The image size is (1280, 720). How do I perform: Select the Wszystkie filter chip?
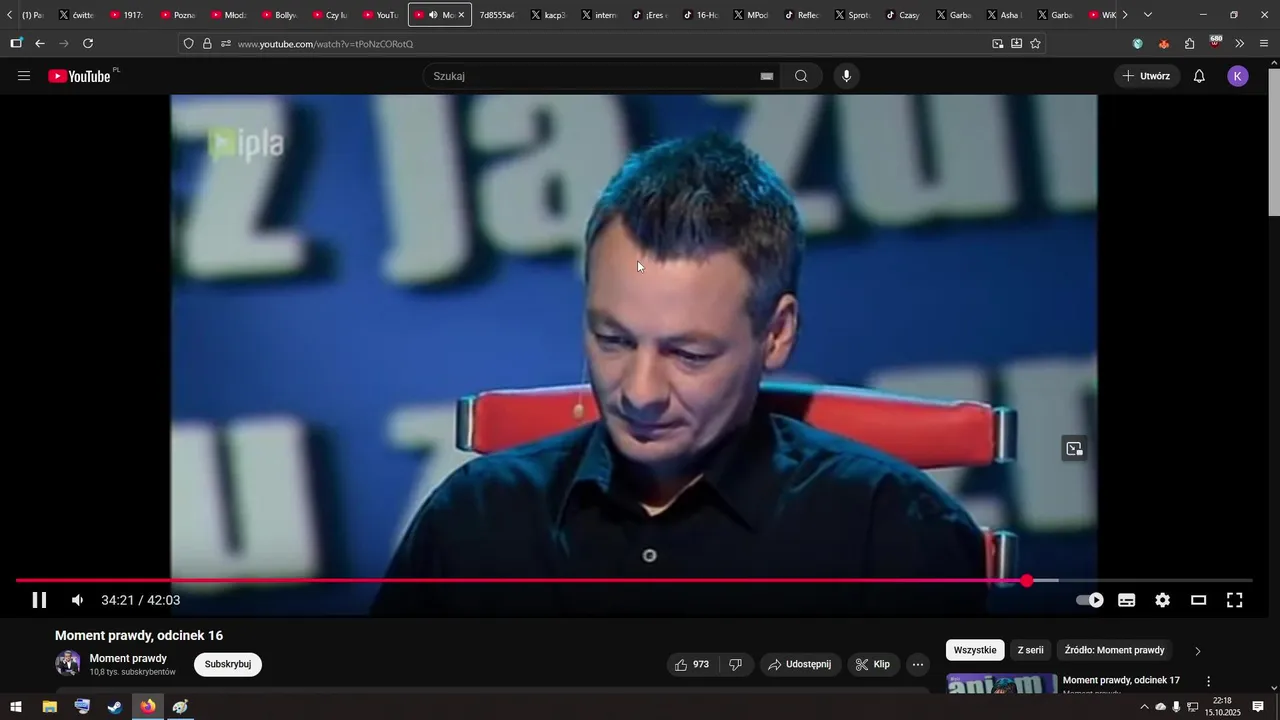click(975, 650)
